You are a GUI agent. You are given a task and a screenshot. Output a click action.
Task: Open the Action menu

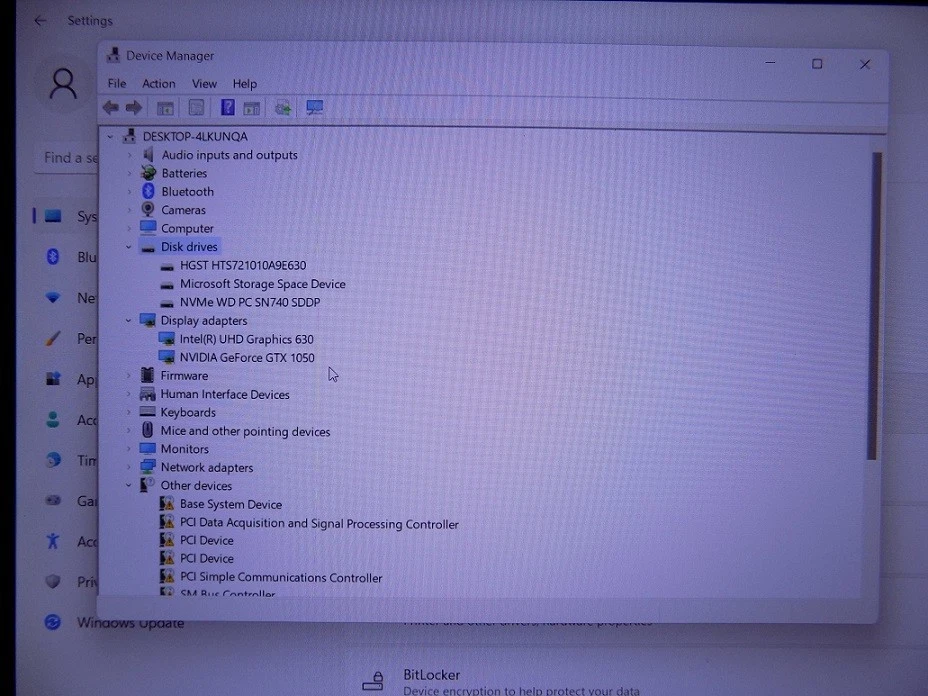tap(158, 84)
